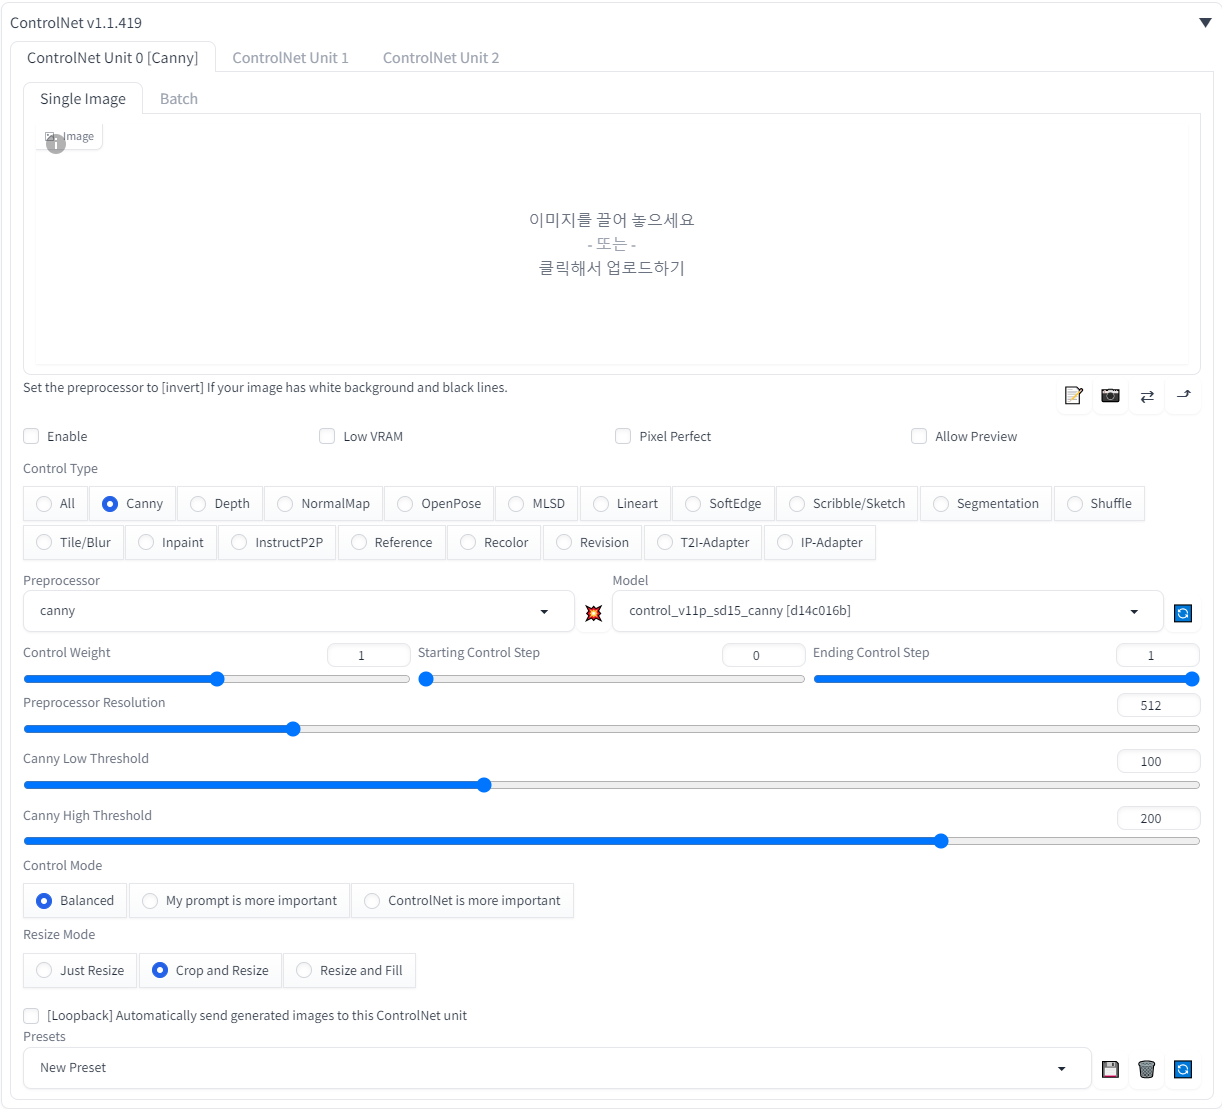Click the info icon on Image label
Screen dimensions: 1222x1109
(x=56, y=144)
